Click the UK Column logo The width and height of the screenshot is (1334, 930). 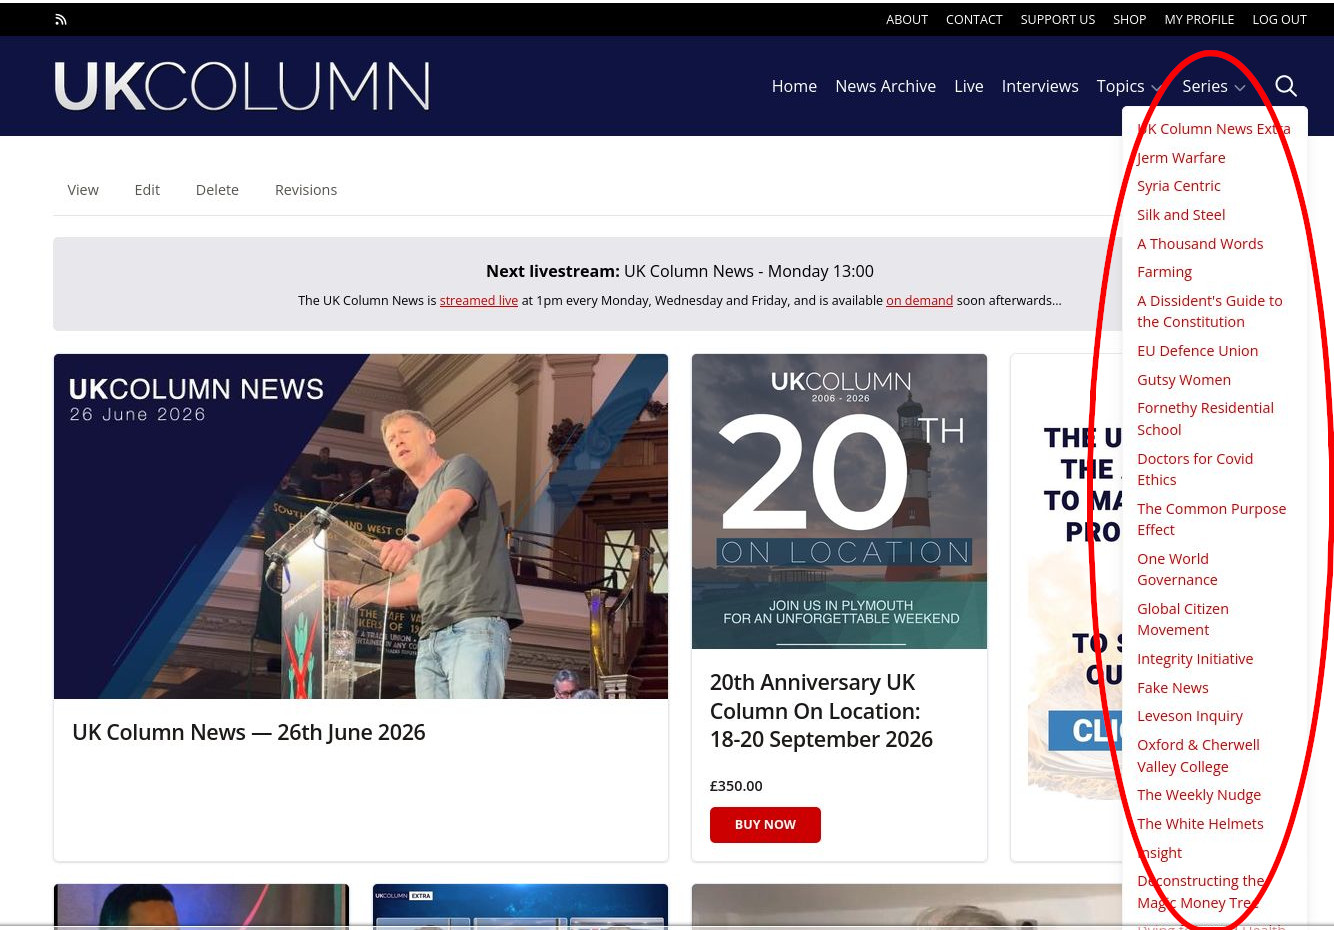pyautogui.click(x=242, y=86)
